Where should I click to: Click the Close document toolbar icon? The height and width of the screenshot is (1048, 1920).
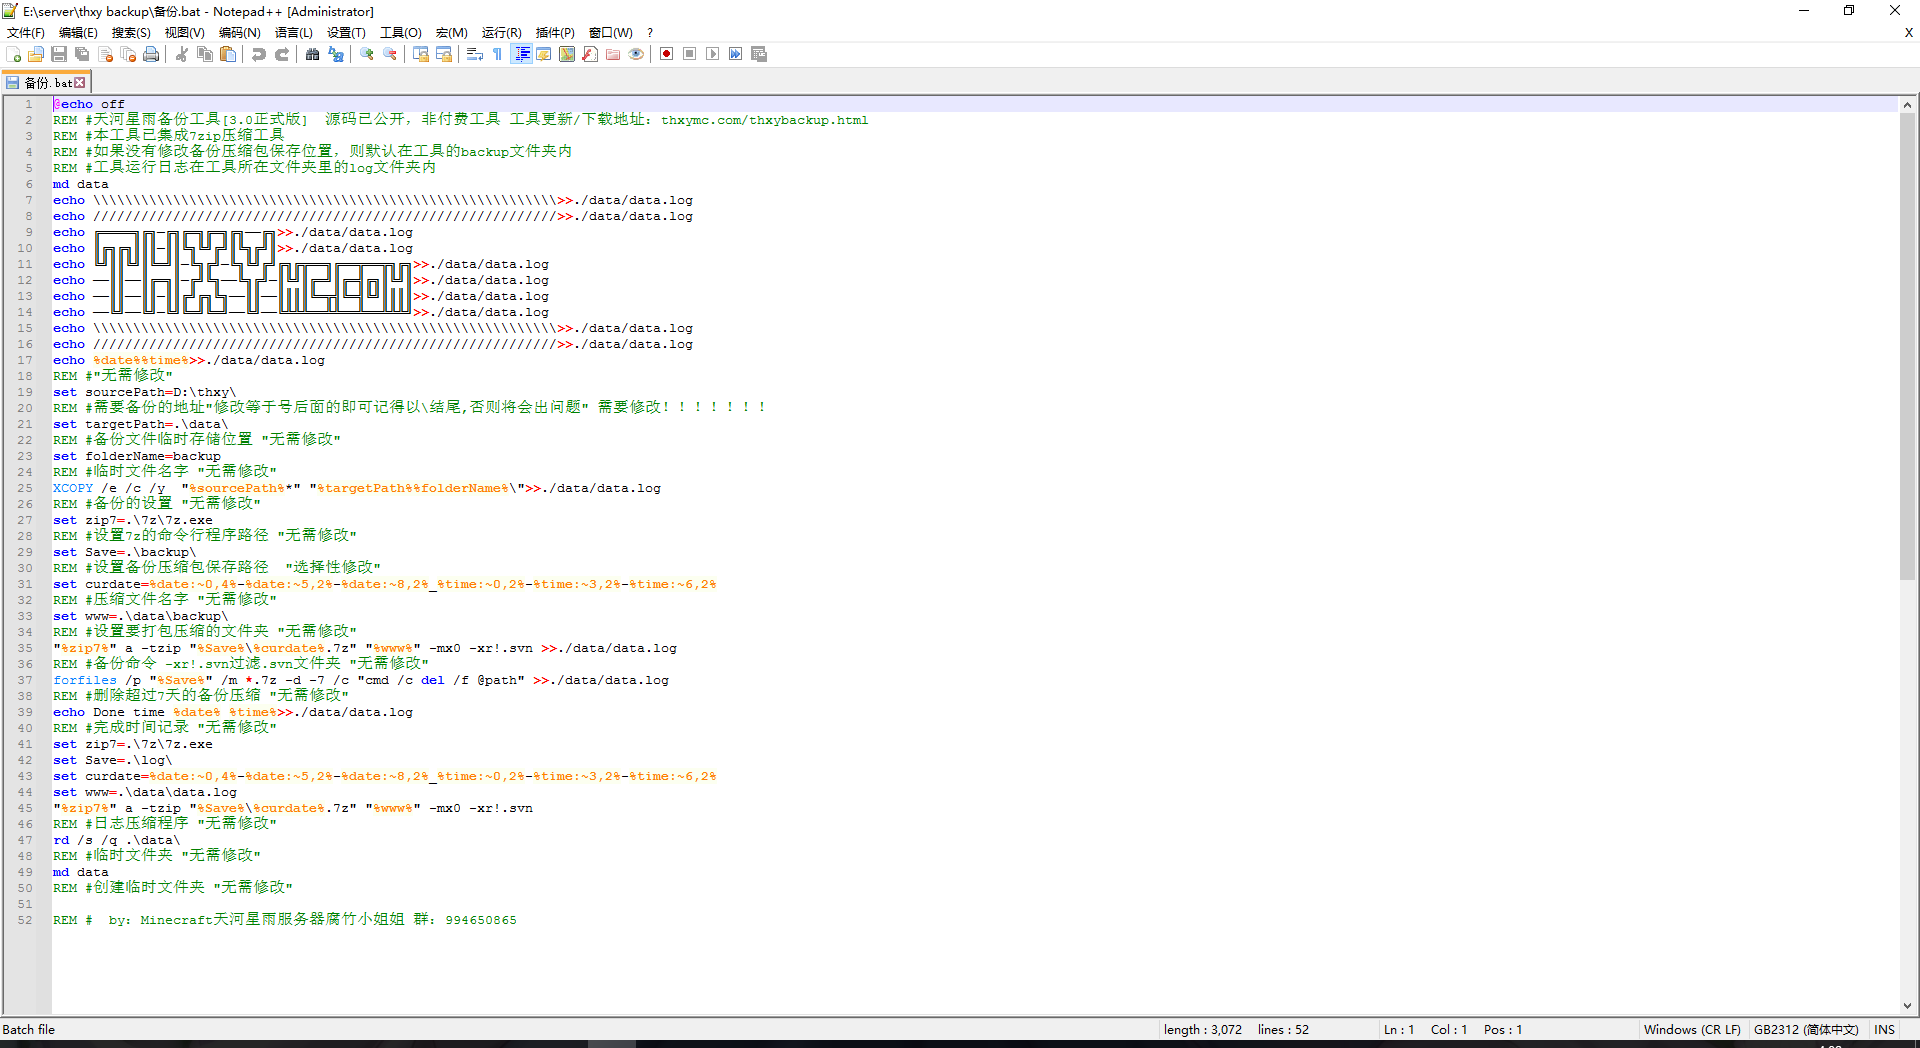tap(105, 54)
